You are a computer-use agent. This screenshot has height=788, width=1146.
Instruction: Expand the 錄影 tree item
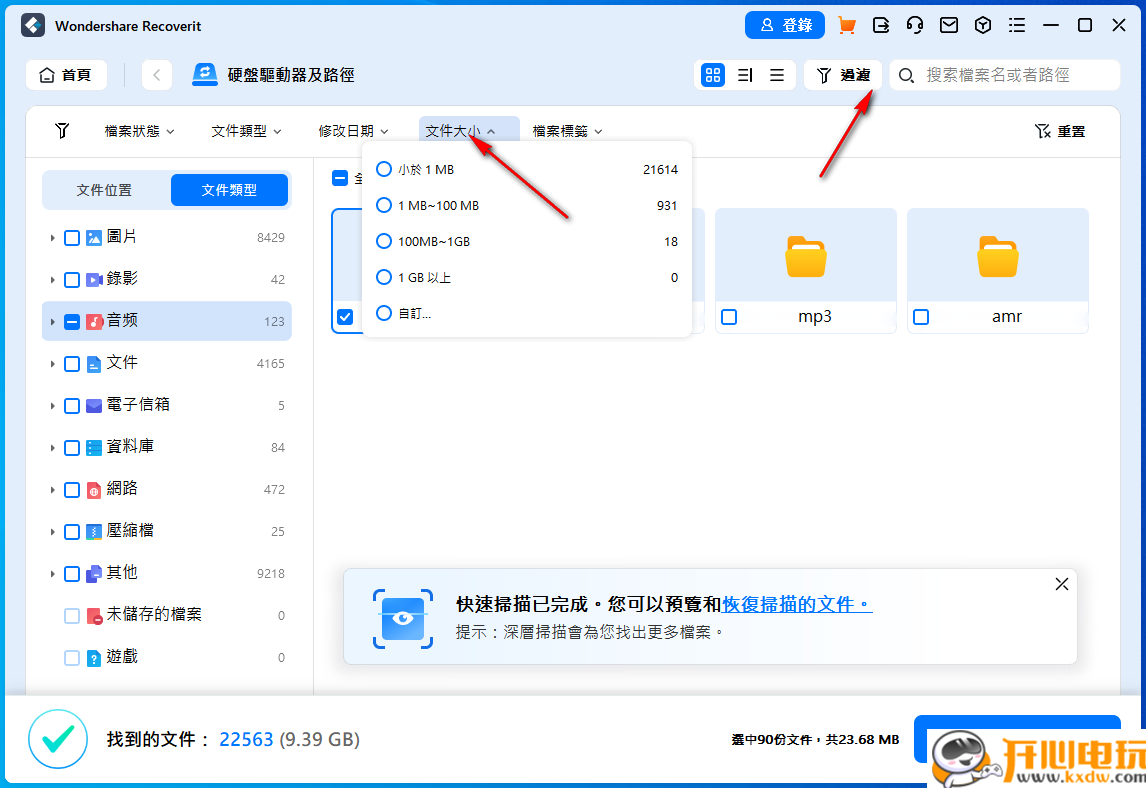pos(52,279)
